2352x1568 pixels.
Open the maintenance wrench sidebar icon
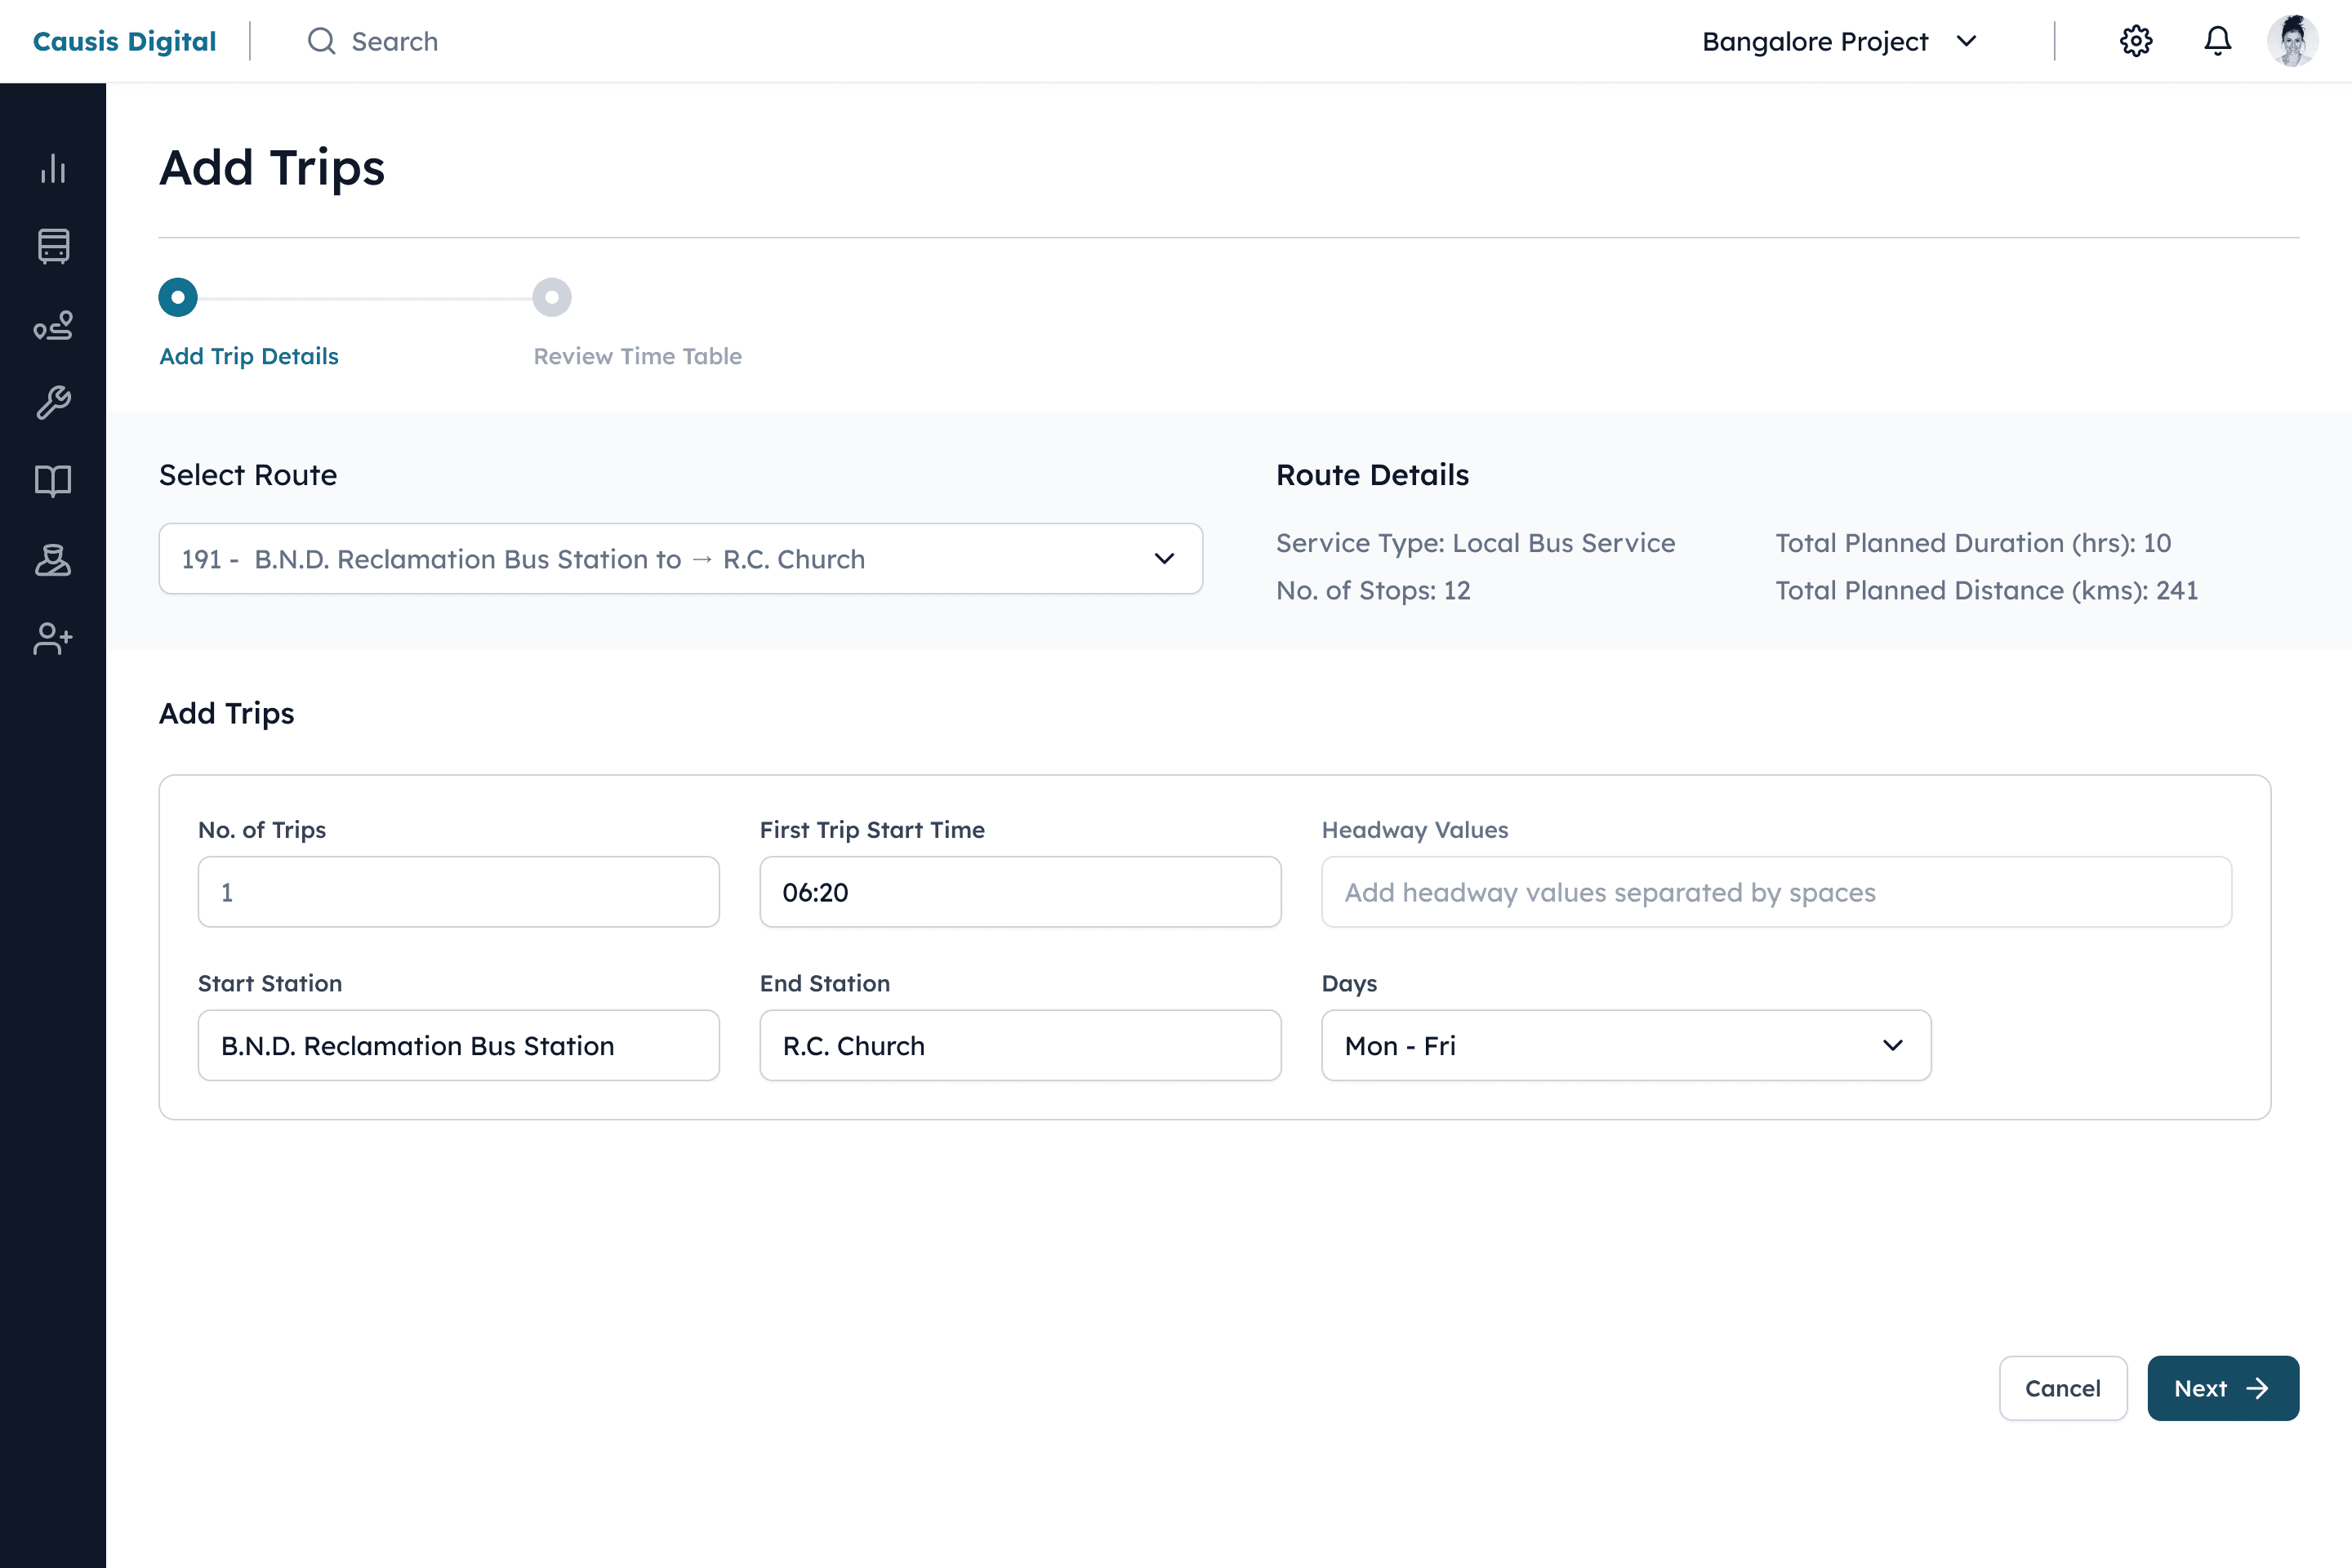(x=53, y=403)
